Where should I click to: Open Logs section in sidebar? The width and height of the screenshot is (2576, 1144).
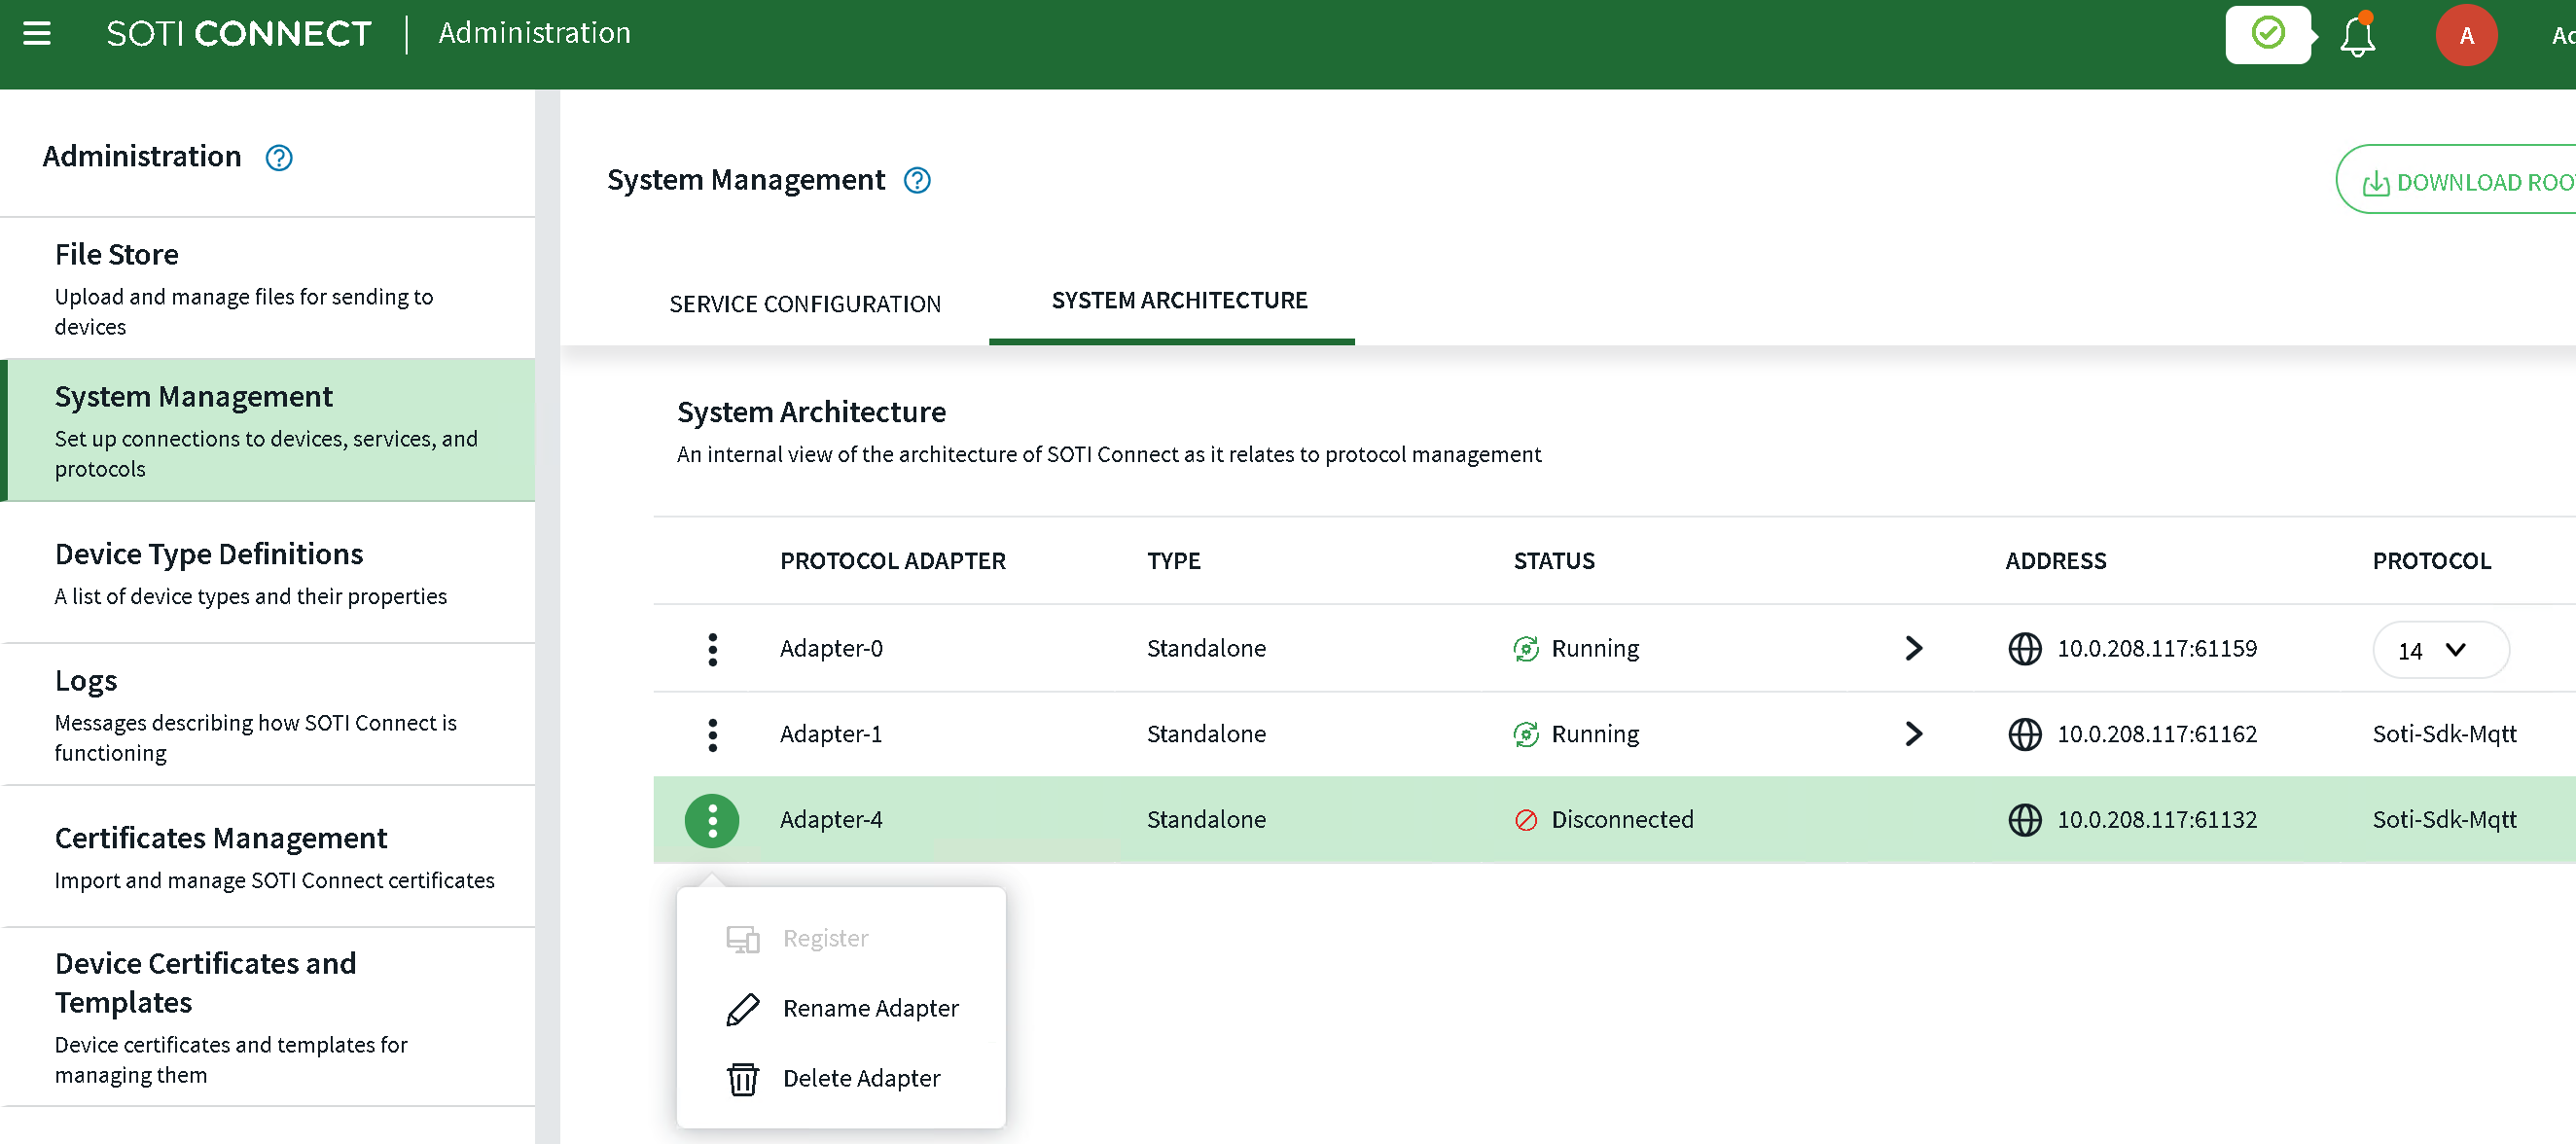point(267,715)
